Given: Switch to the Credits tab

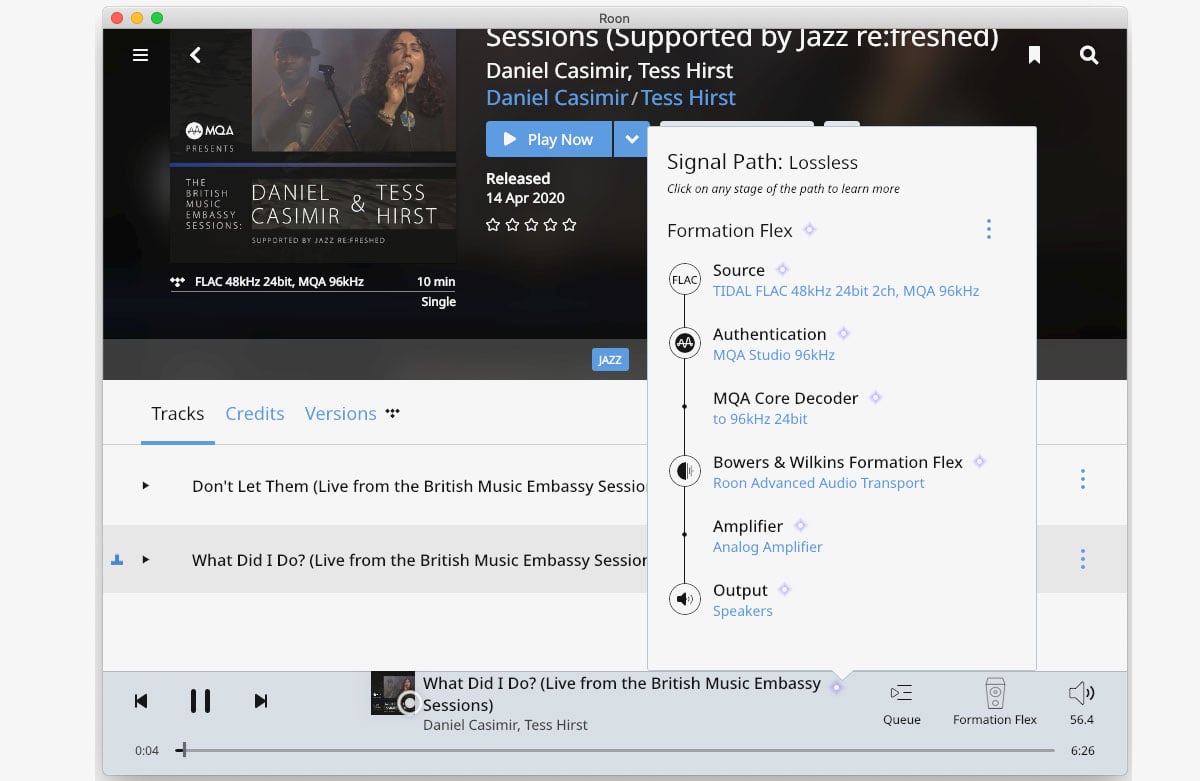Looking at the screenshot, I should [255, 414].
